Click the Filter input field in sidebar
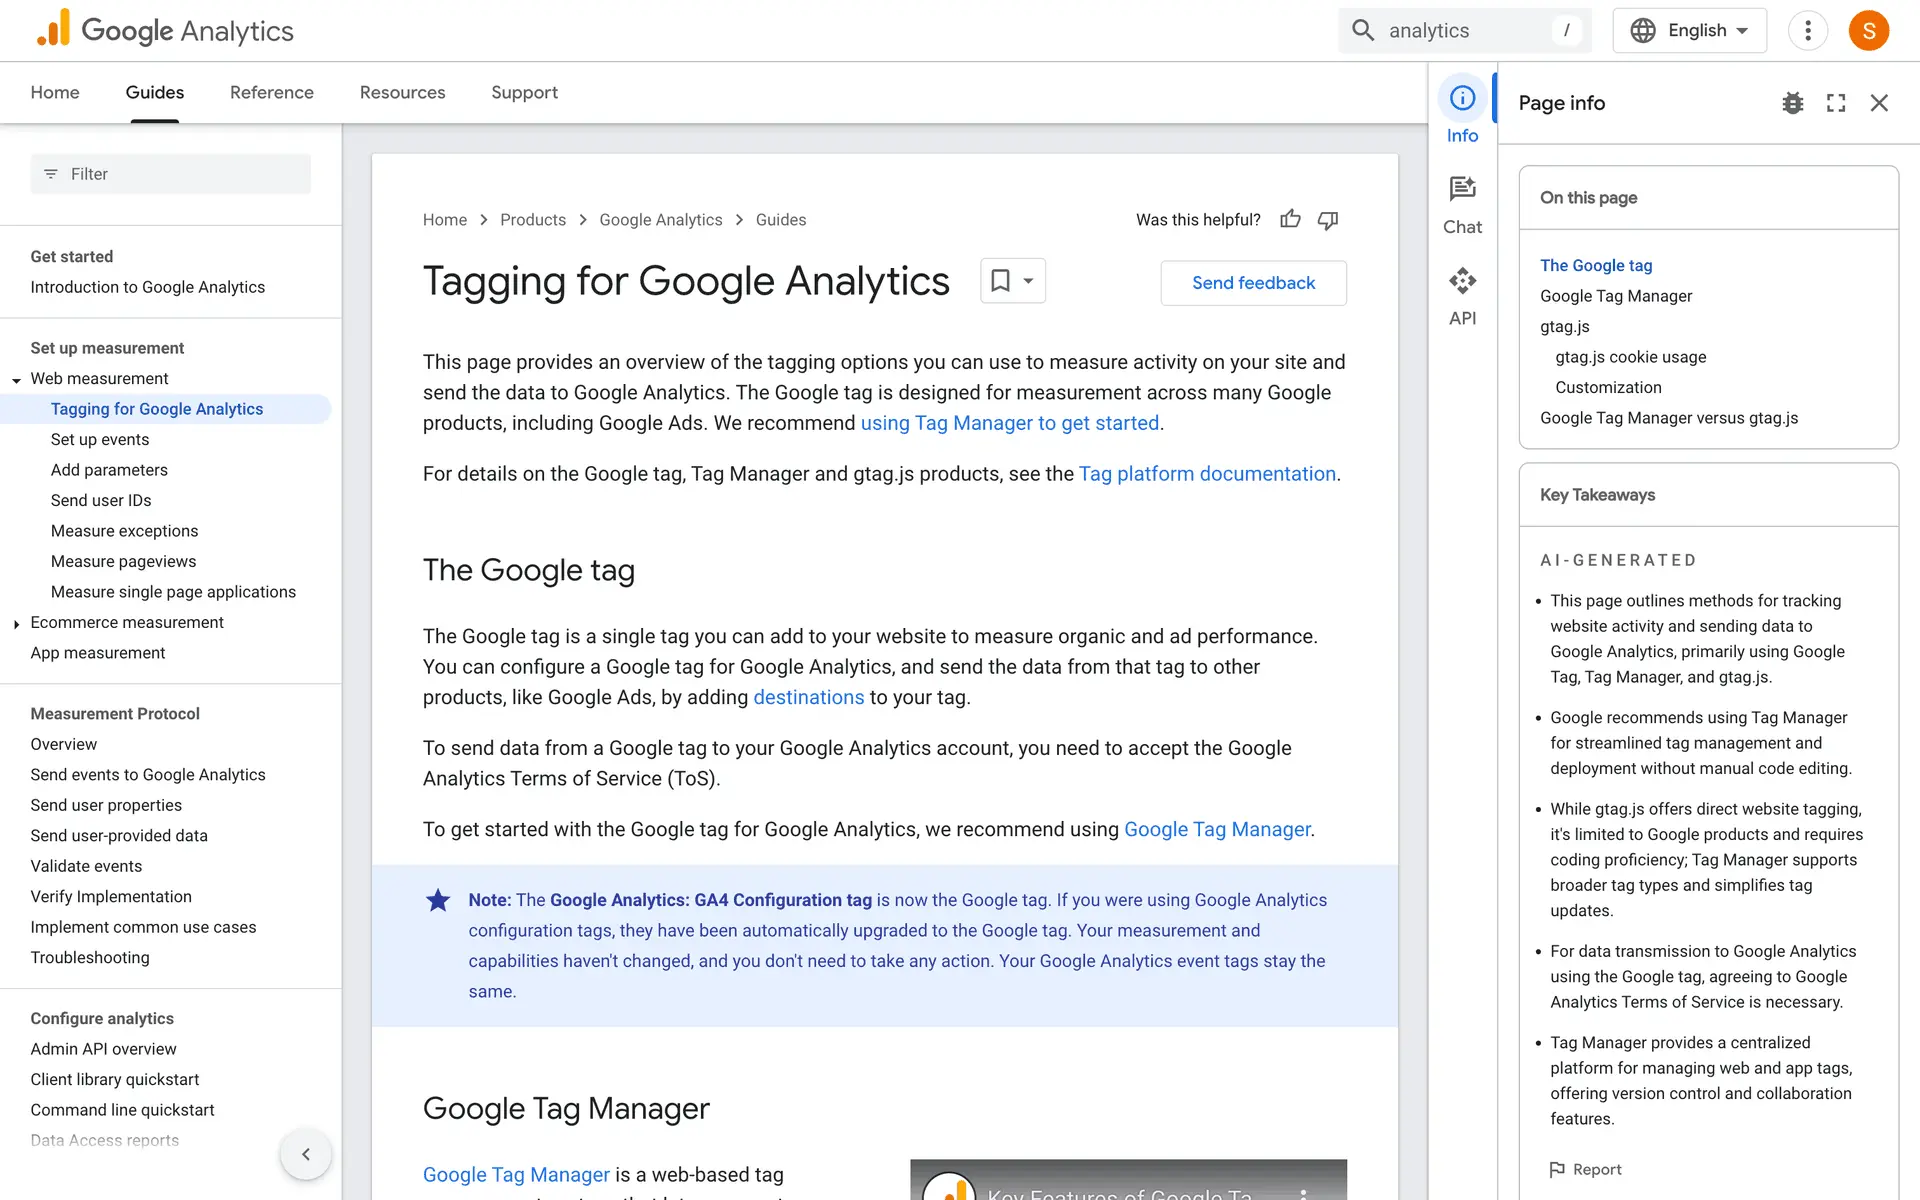This screenshot has height=1200, width=1920. point(170,174)
